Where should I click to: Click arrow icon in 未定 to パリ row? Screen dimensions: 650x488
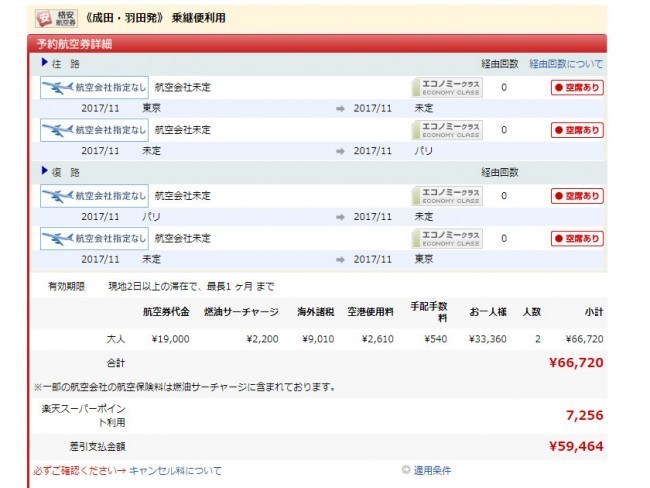click(x=340, y=151)
